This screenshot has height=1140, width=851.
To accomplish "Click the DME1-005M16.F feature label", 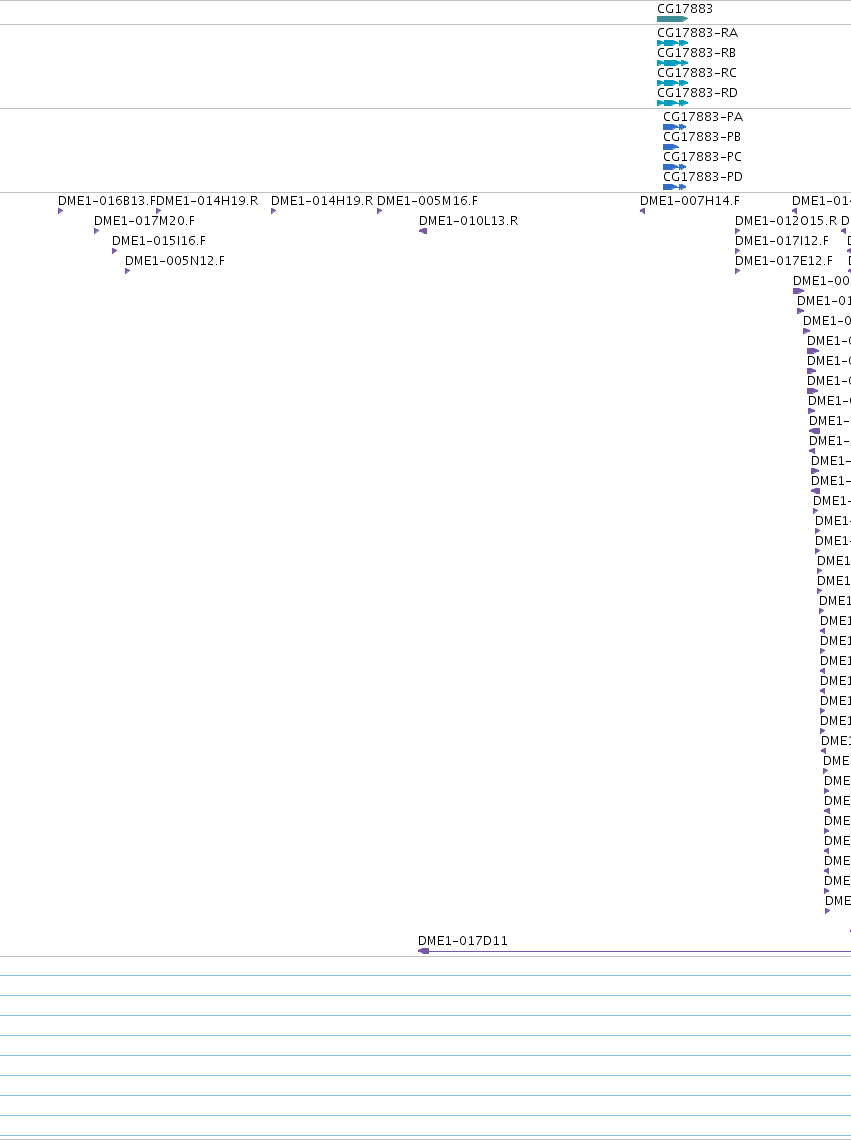I will [x=427, y=201].
